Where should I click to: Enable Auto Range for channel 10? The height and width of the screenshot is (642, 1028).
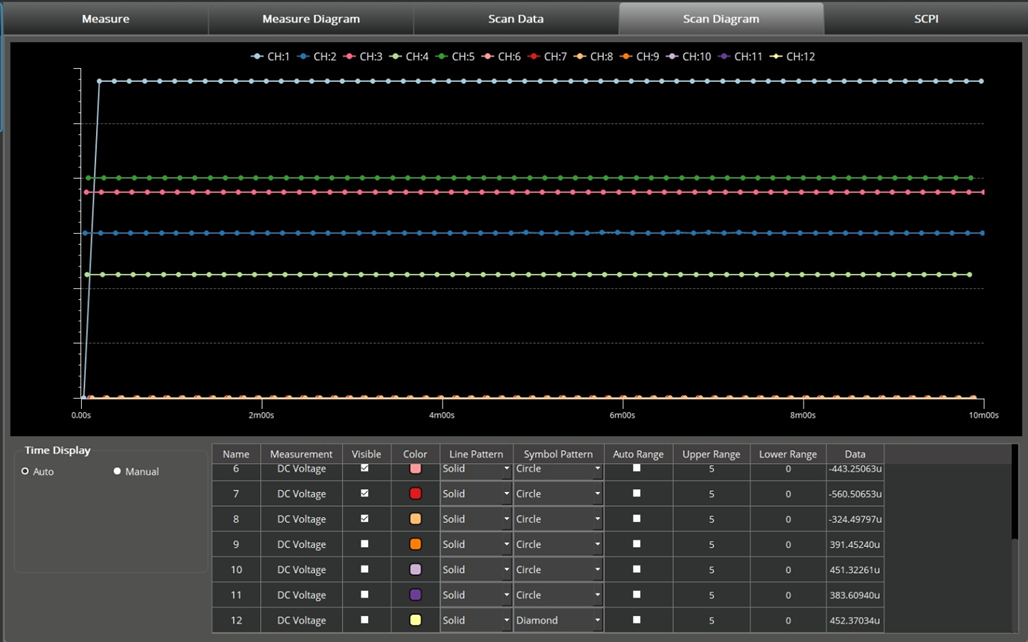coord(637,569)
